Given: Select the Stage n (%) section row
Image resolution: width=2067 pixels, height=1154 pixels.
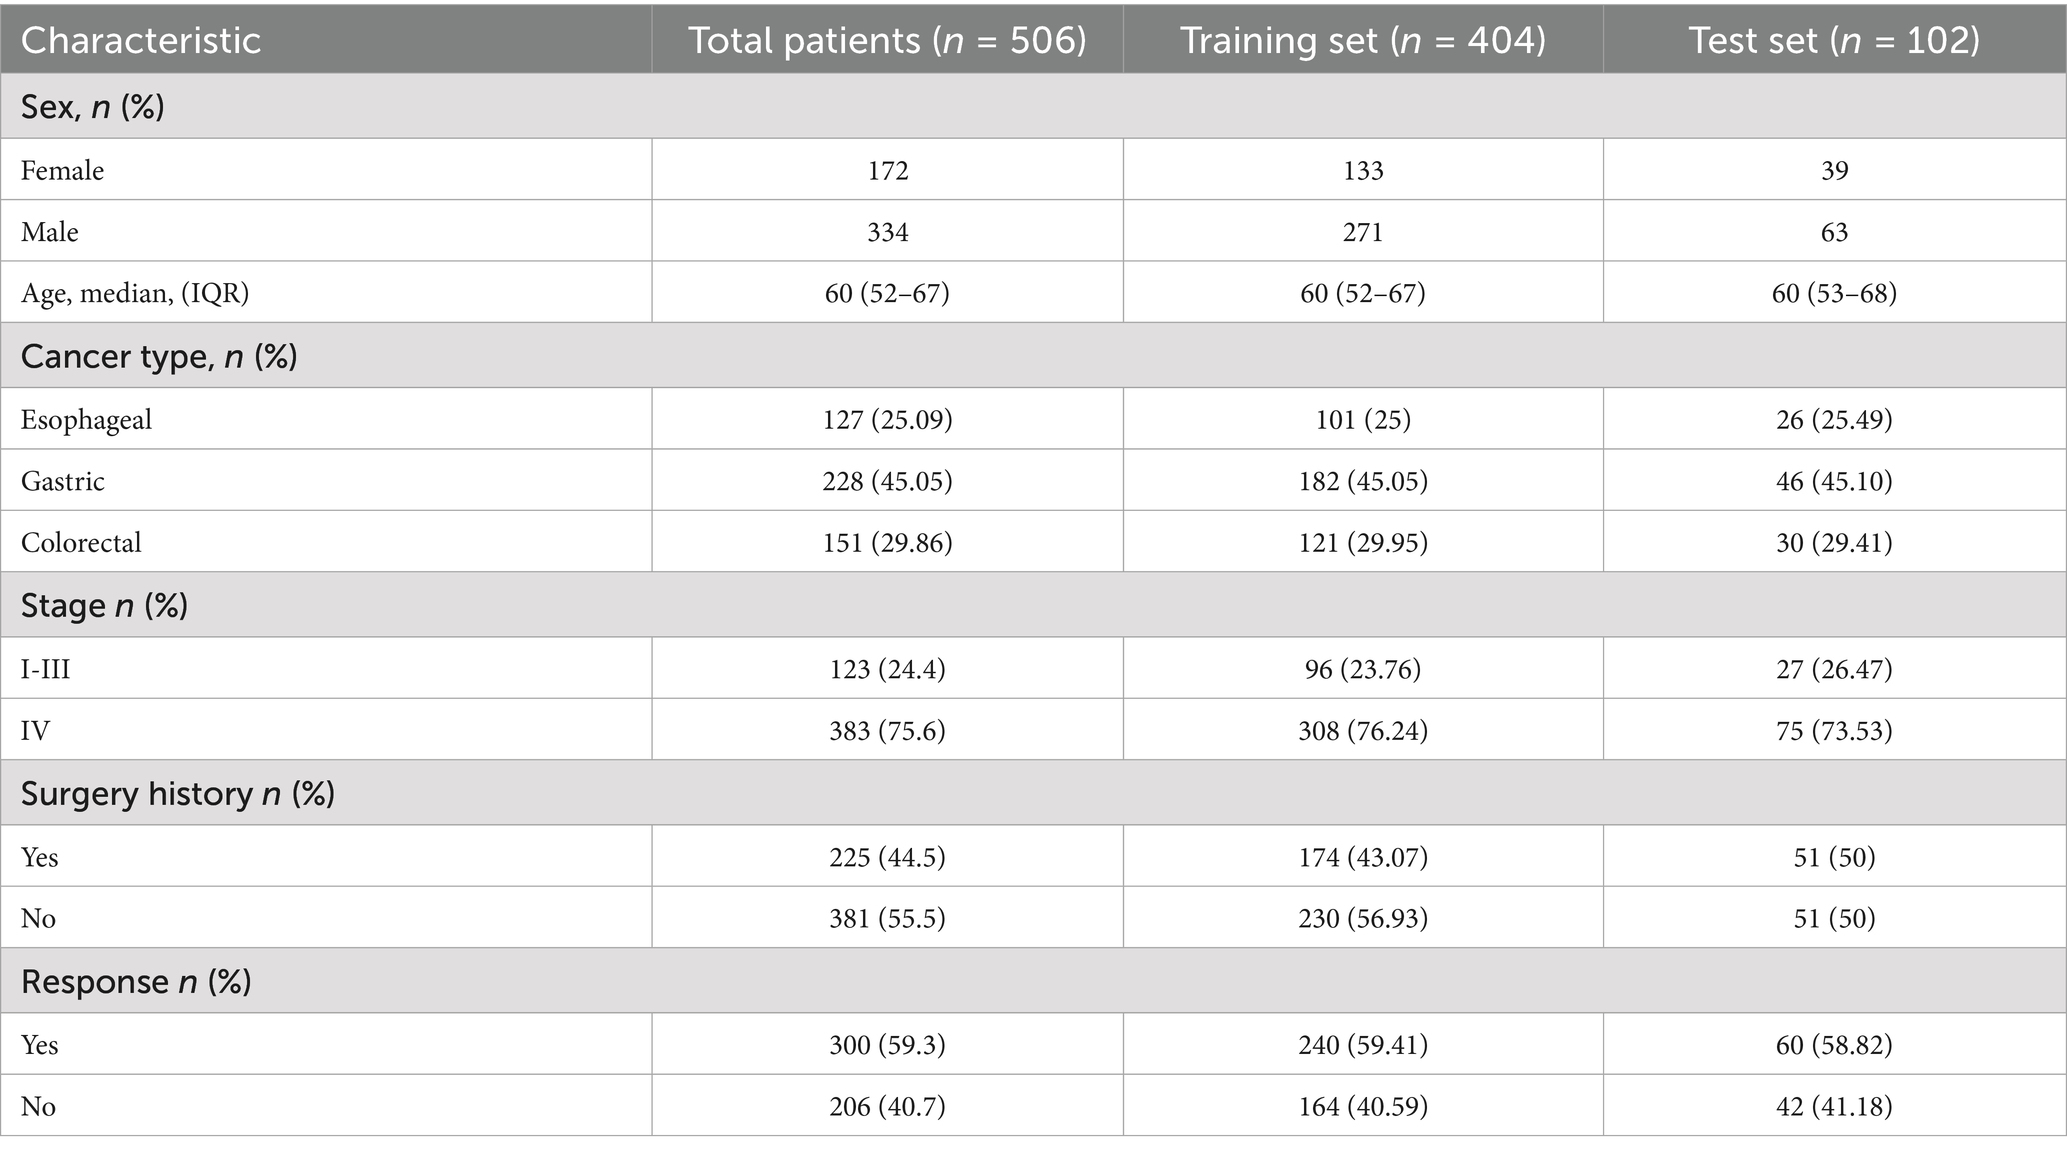Looking at the screenshot, I should tap(104, 605).
